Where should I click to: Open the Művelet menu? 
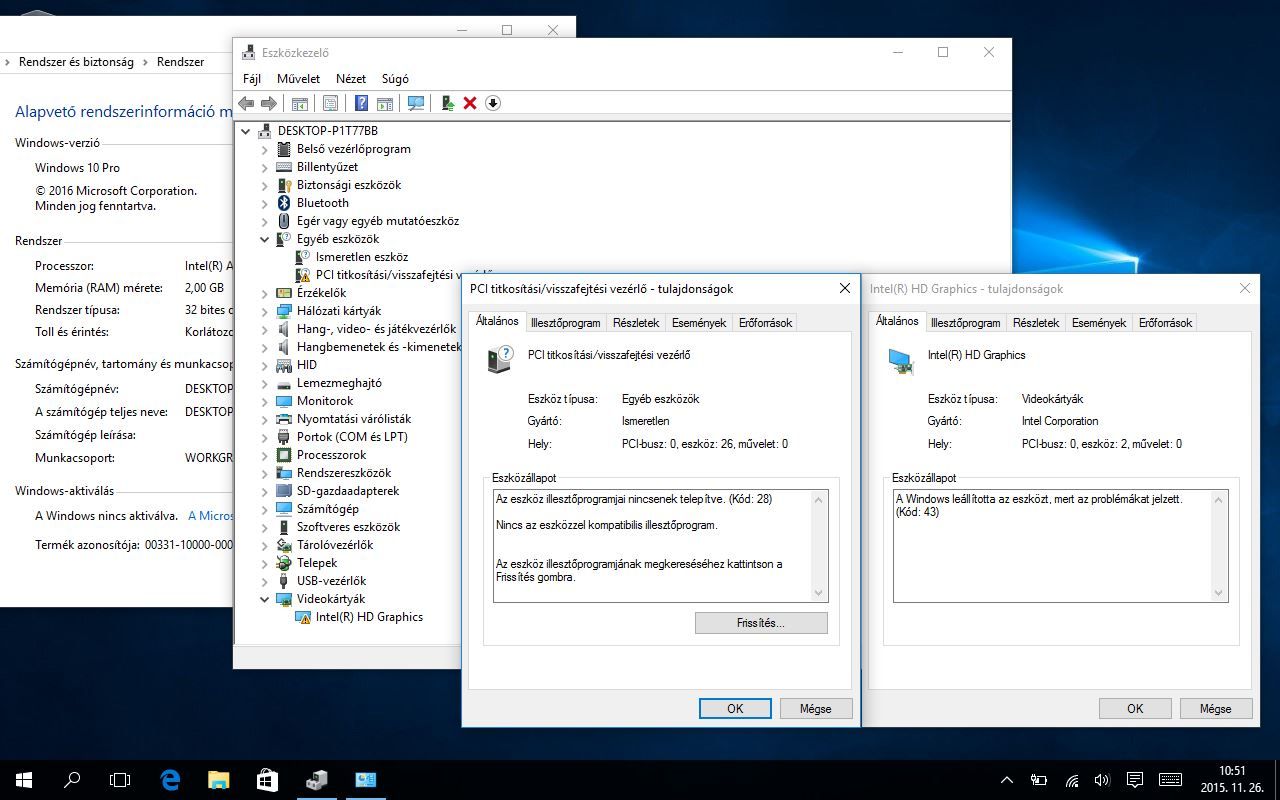click(298, 78)
